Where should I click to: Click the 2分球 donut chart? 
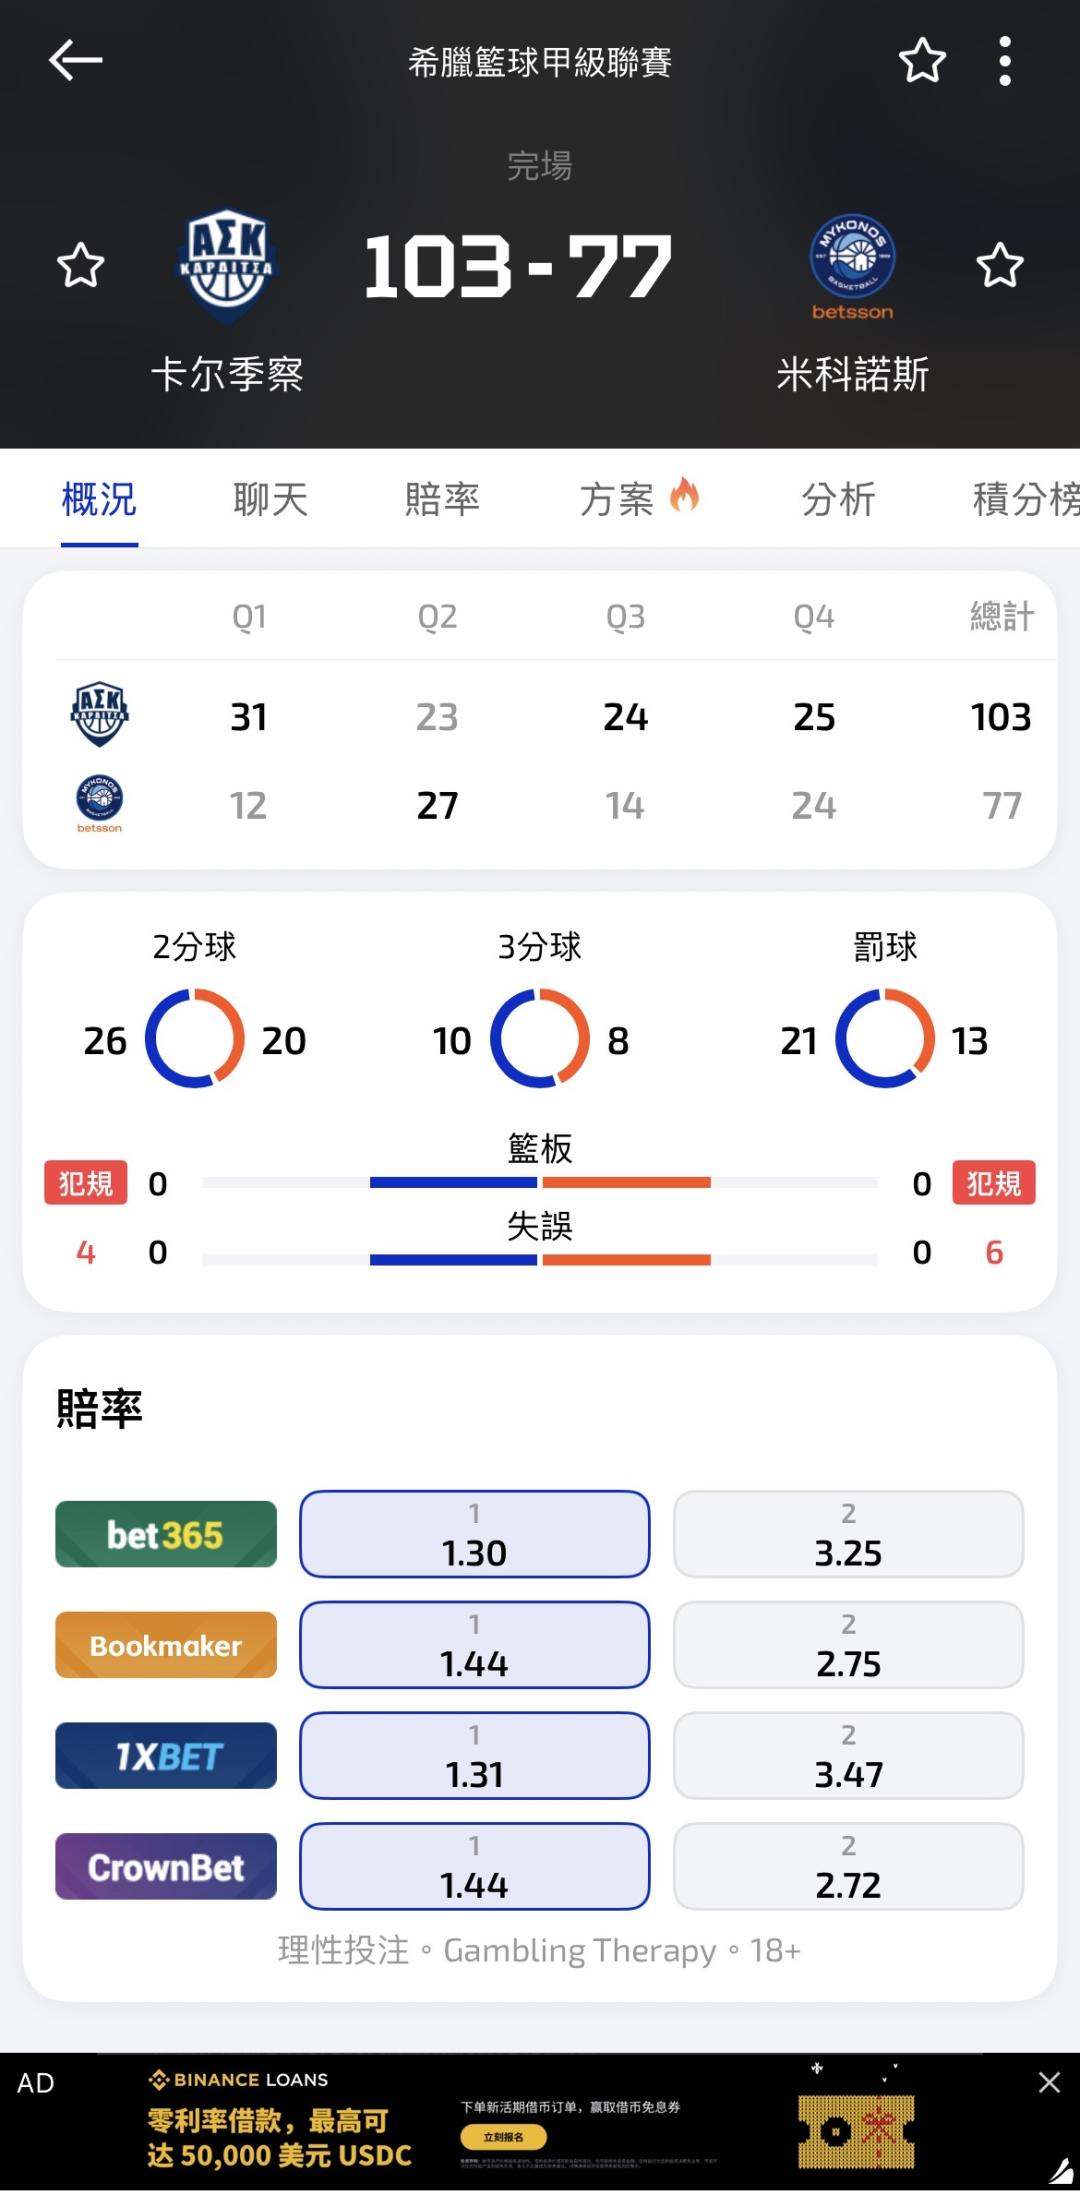[x=195, y=1039]
